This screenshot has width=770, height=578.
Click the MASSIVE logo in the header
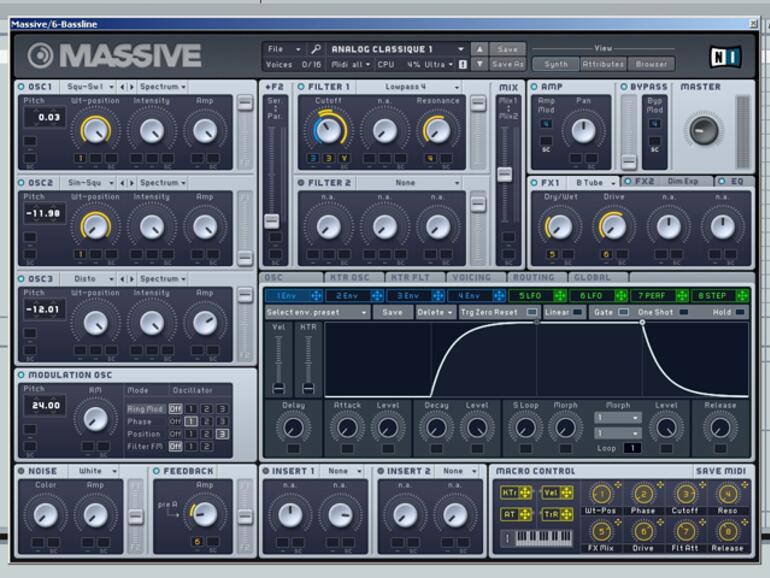(x=114, y=55)
